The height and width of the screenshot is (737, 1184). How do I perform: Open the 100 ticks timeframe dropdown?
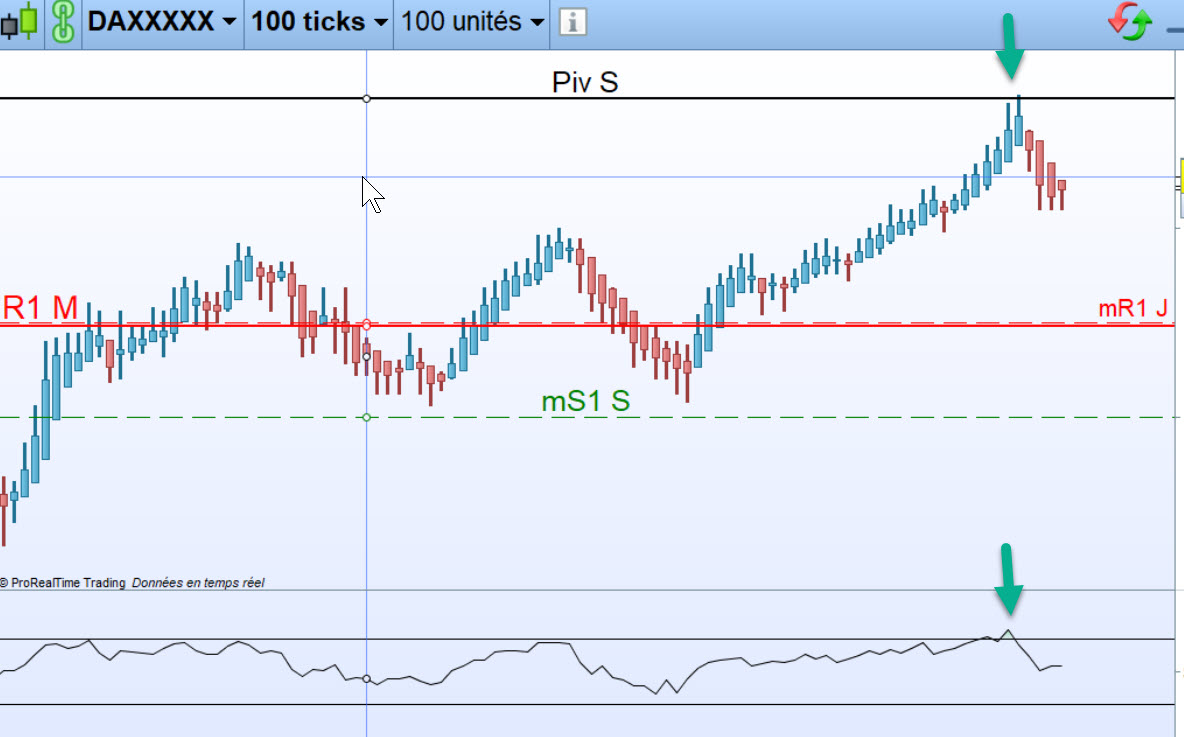319,22
